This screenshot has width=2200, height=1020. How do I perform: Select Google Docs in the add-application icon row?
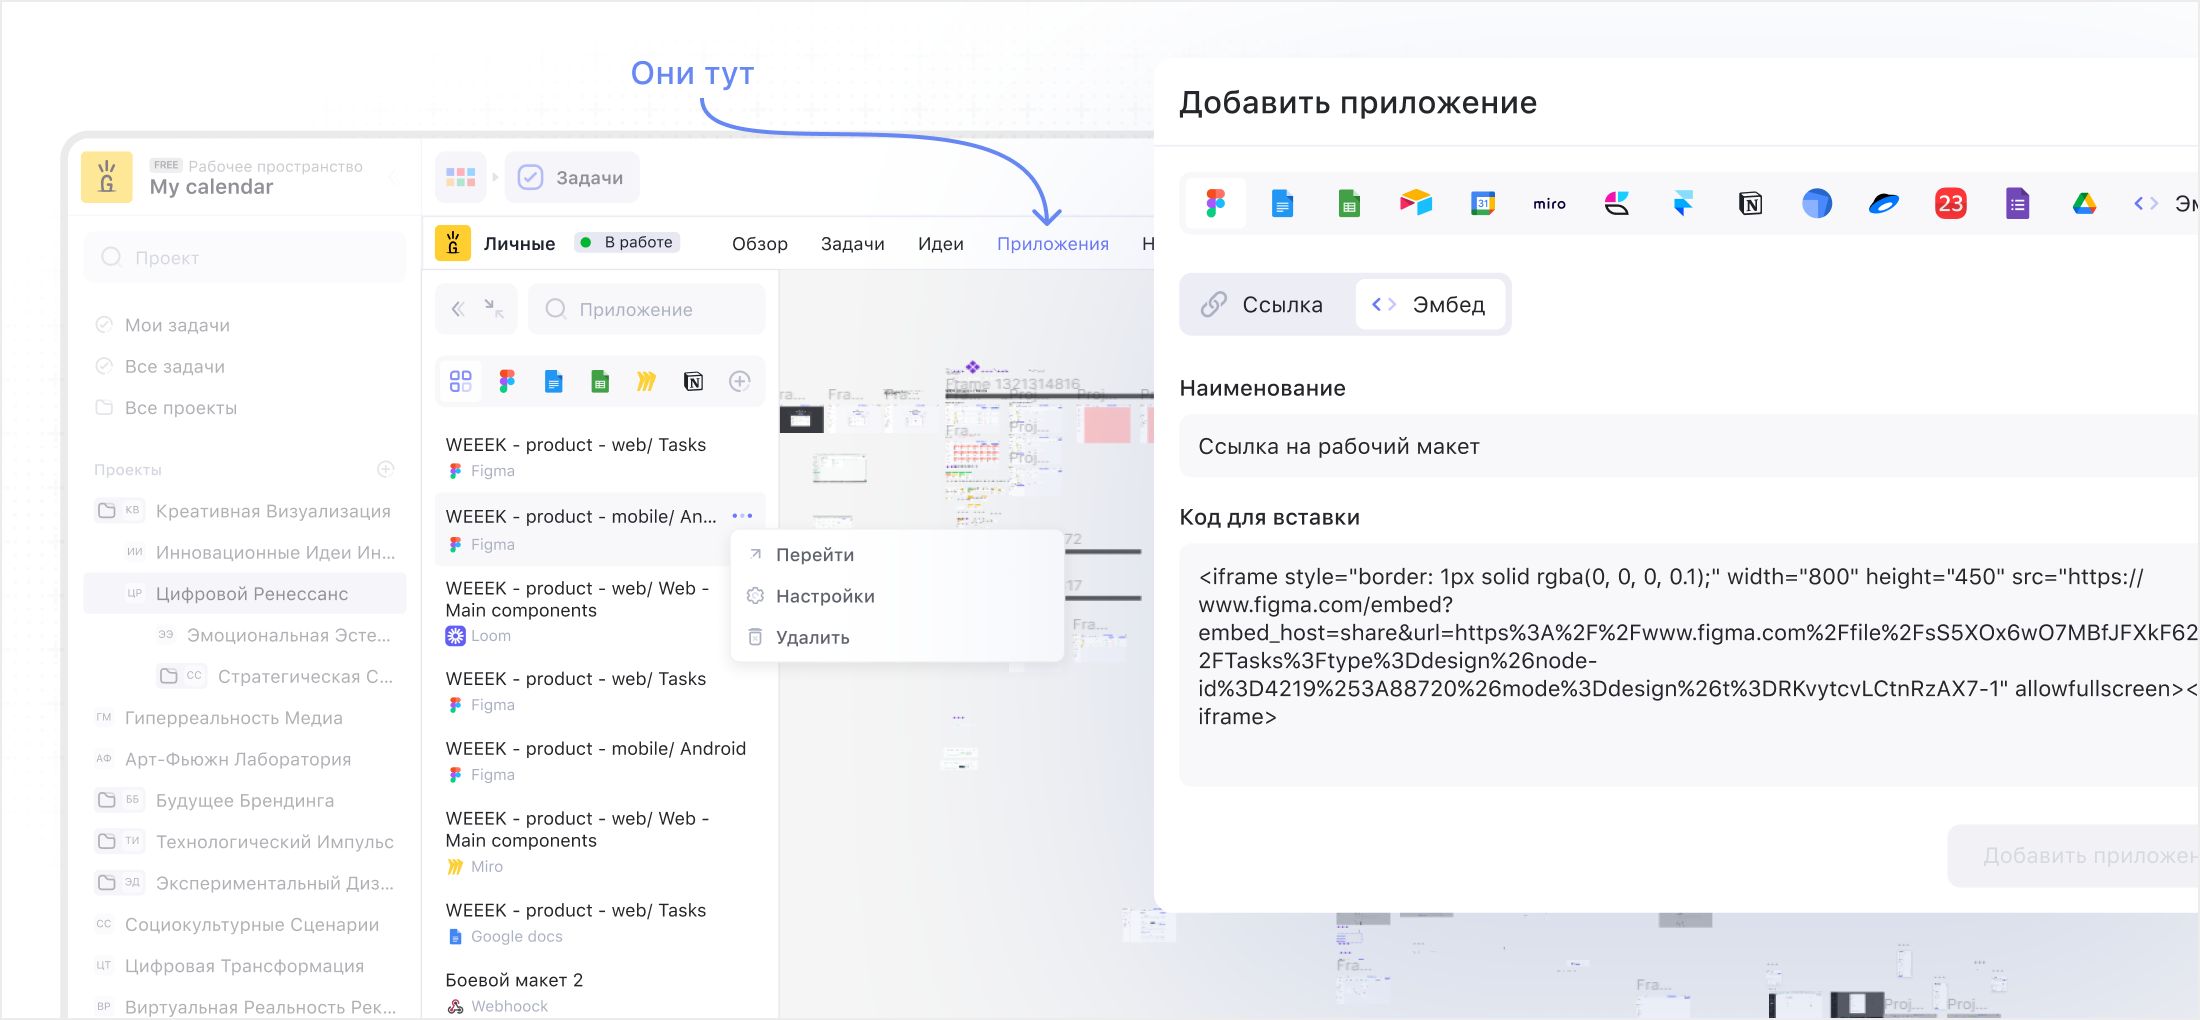click(1282, 204)
